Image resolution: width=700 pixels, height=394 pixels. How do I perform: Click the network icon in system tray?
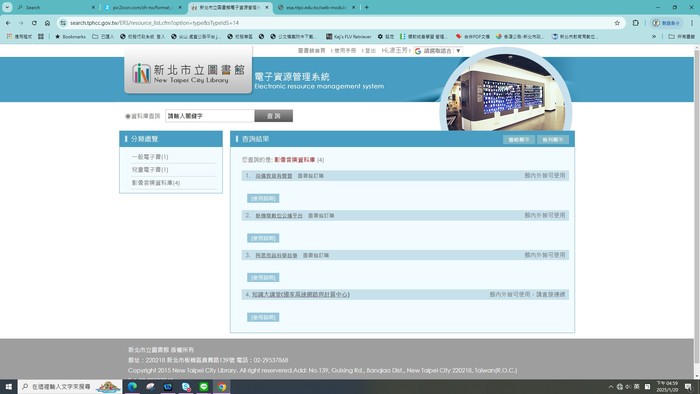point(620,386)
